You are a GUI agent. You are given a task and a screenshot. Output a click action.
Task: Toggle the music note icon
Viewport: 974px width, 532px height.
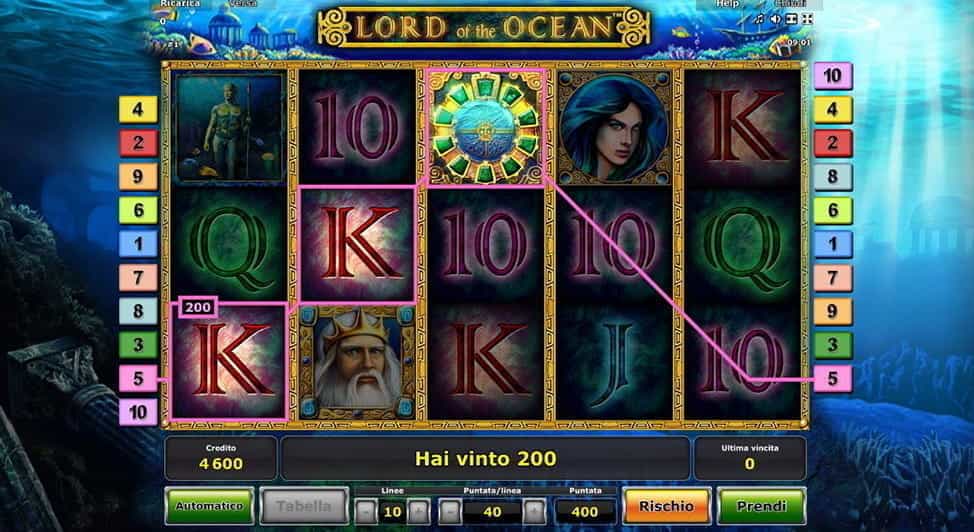pos(759,19)
